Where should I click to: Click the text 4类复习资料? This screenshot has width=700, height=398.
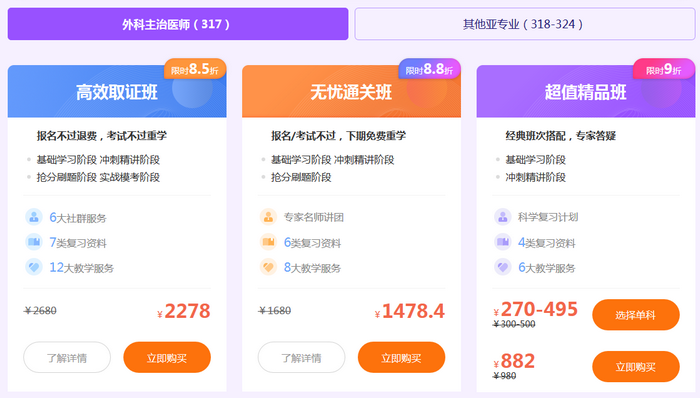(546, 243)
